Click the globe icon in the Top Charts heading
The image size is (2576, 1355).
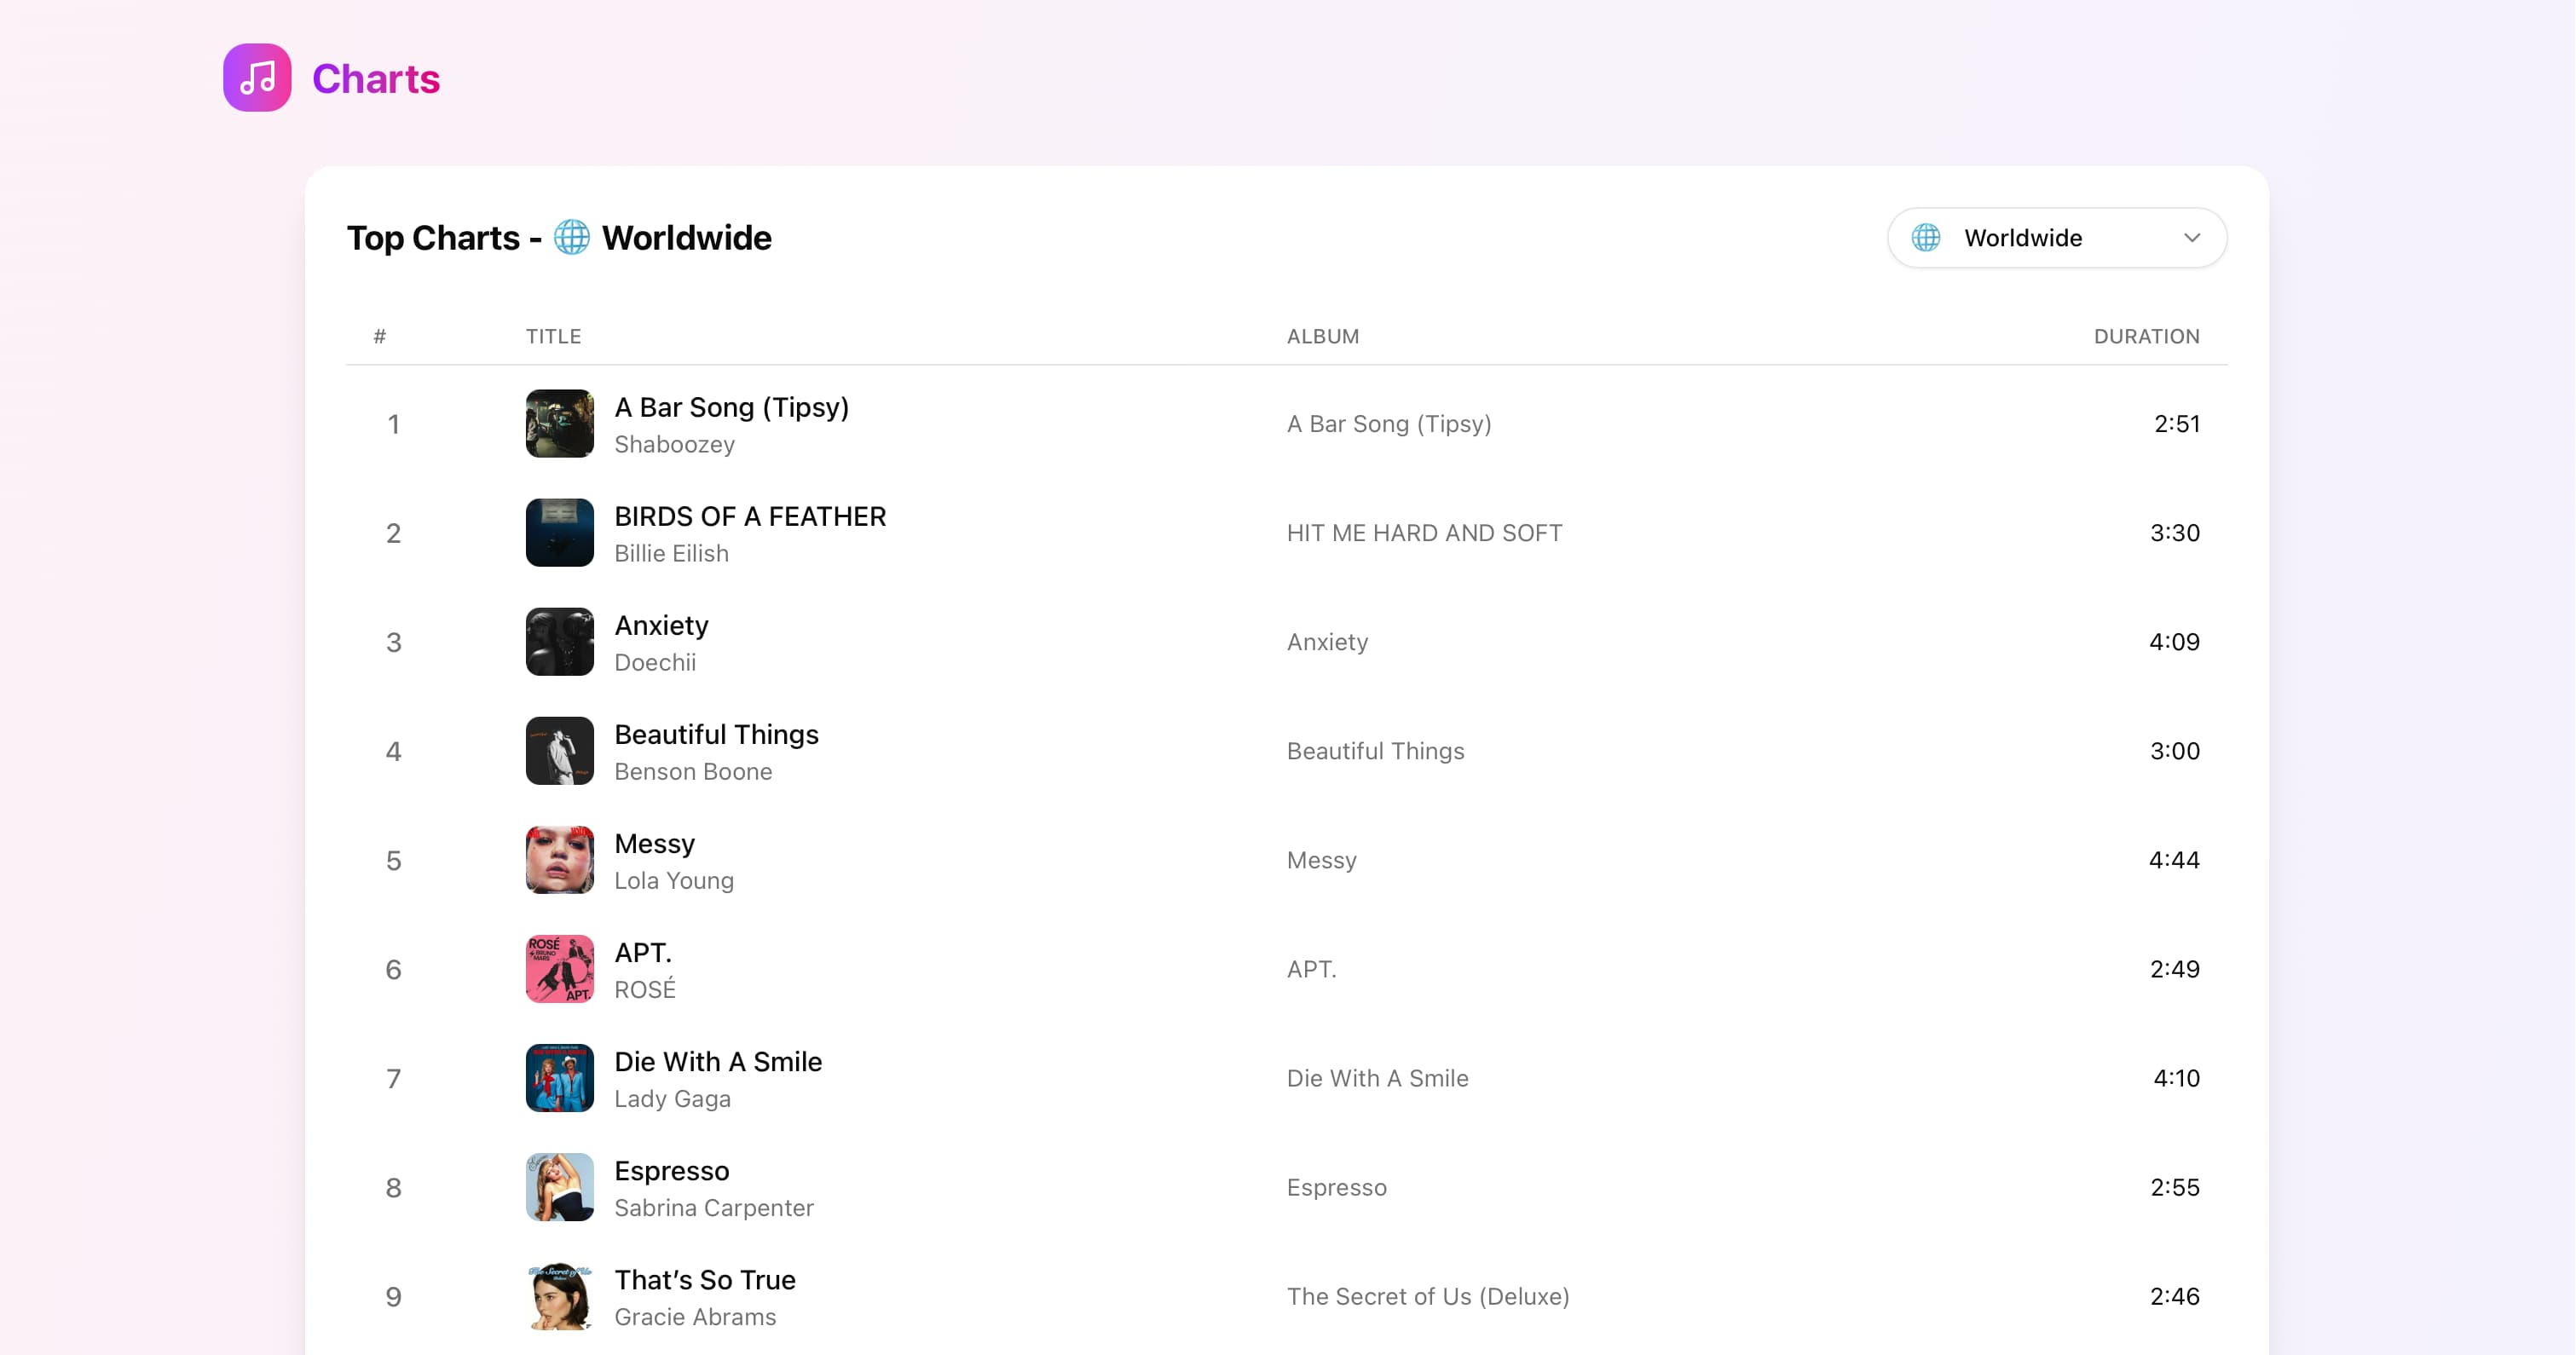(572, 238)
